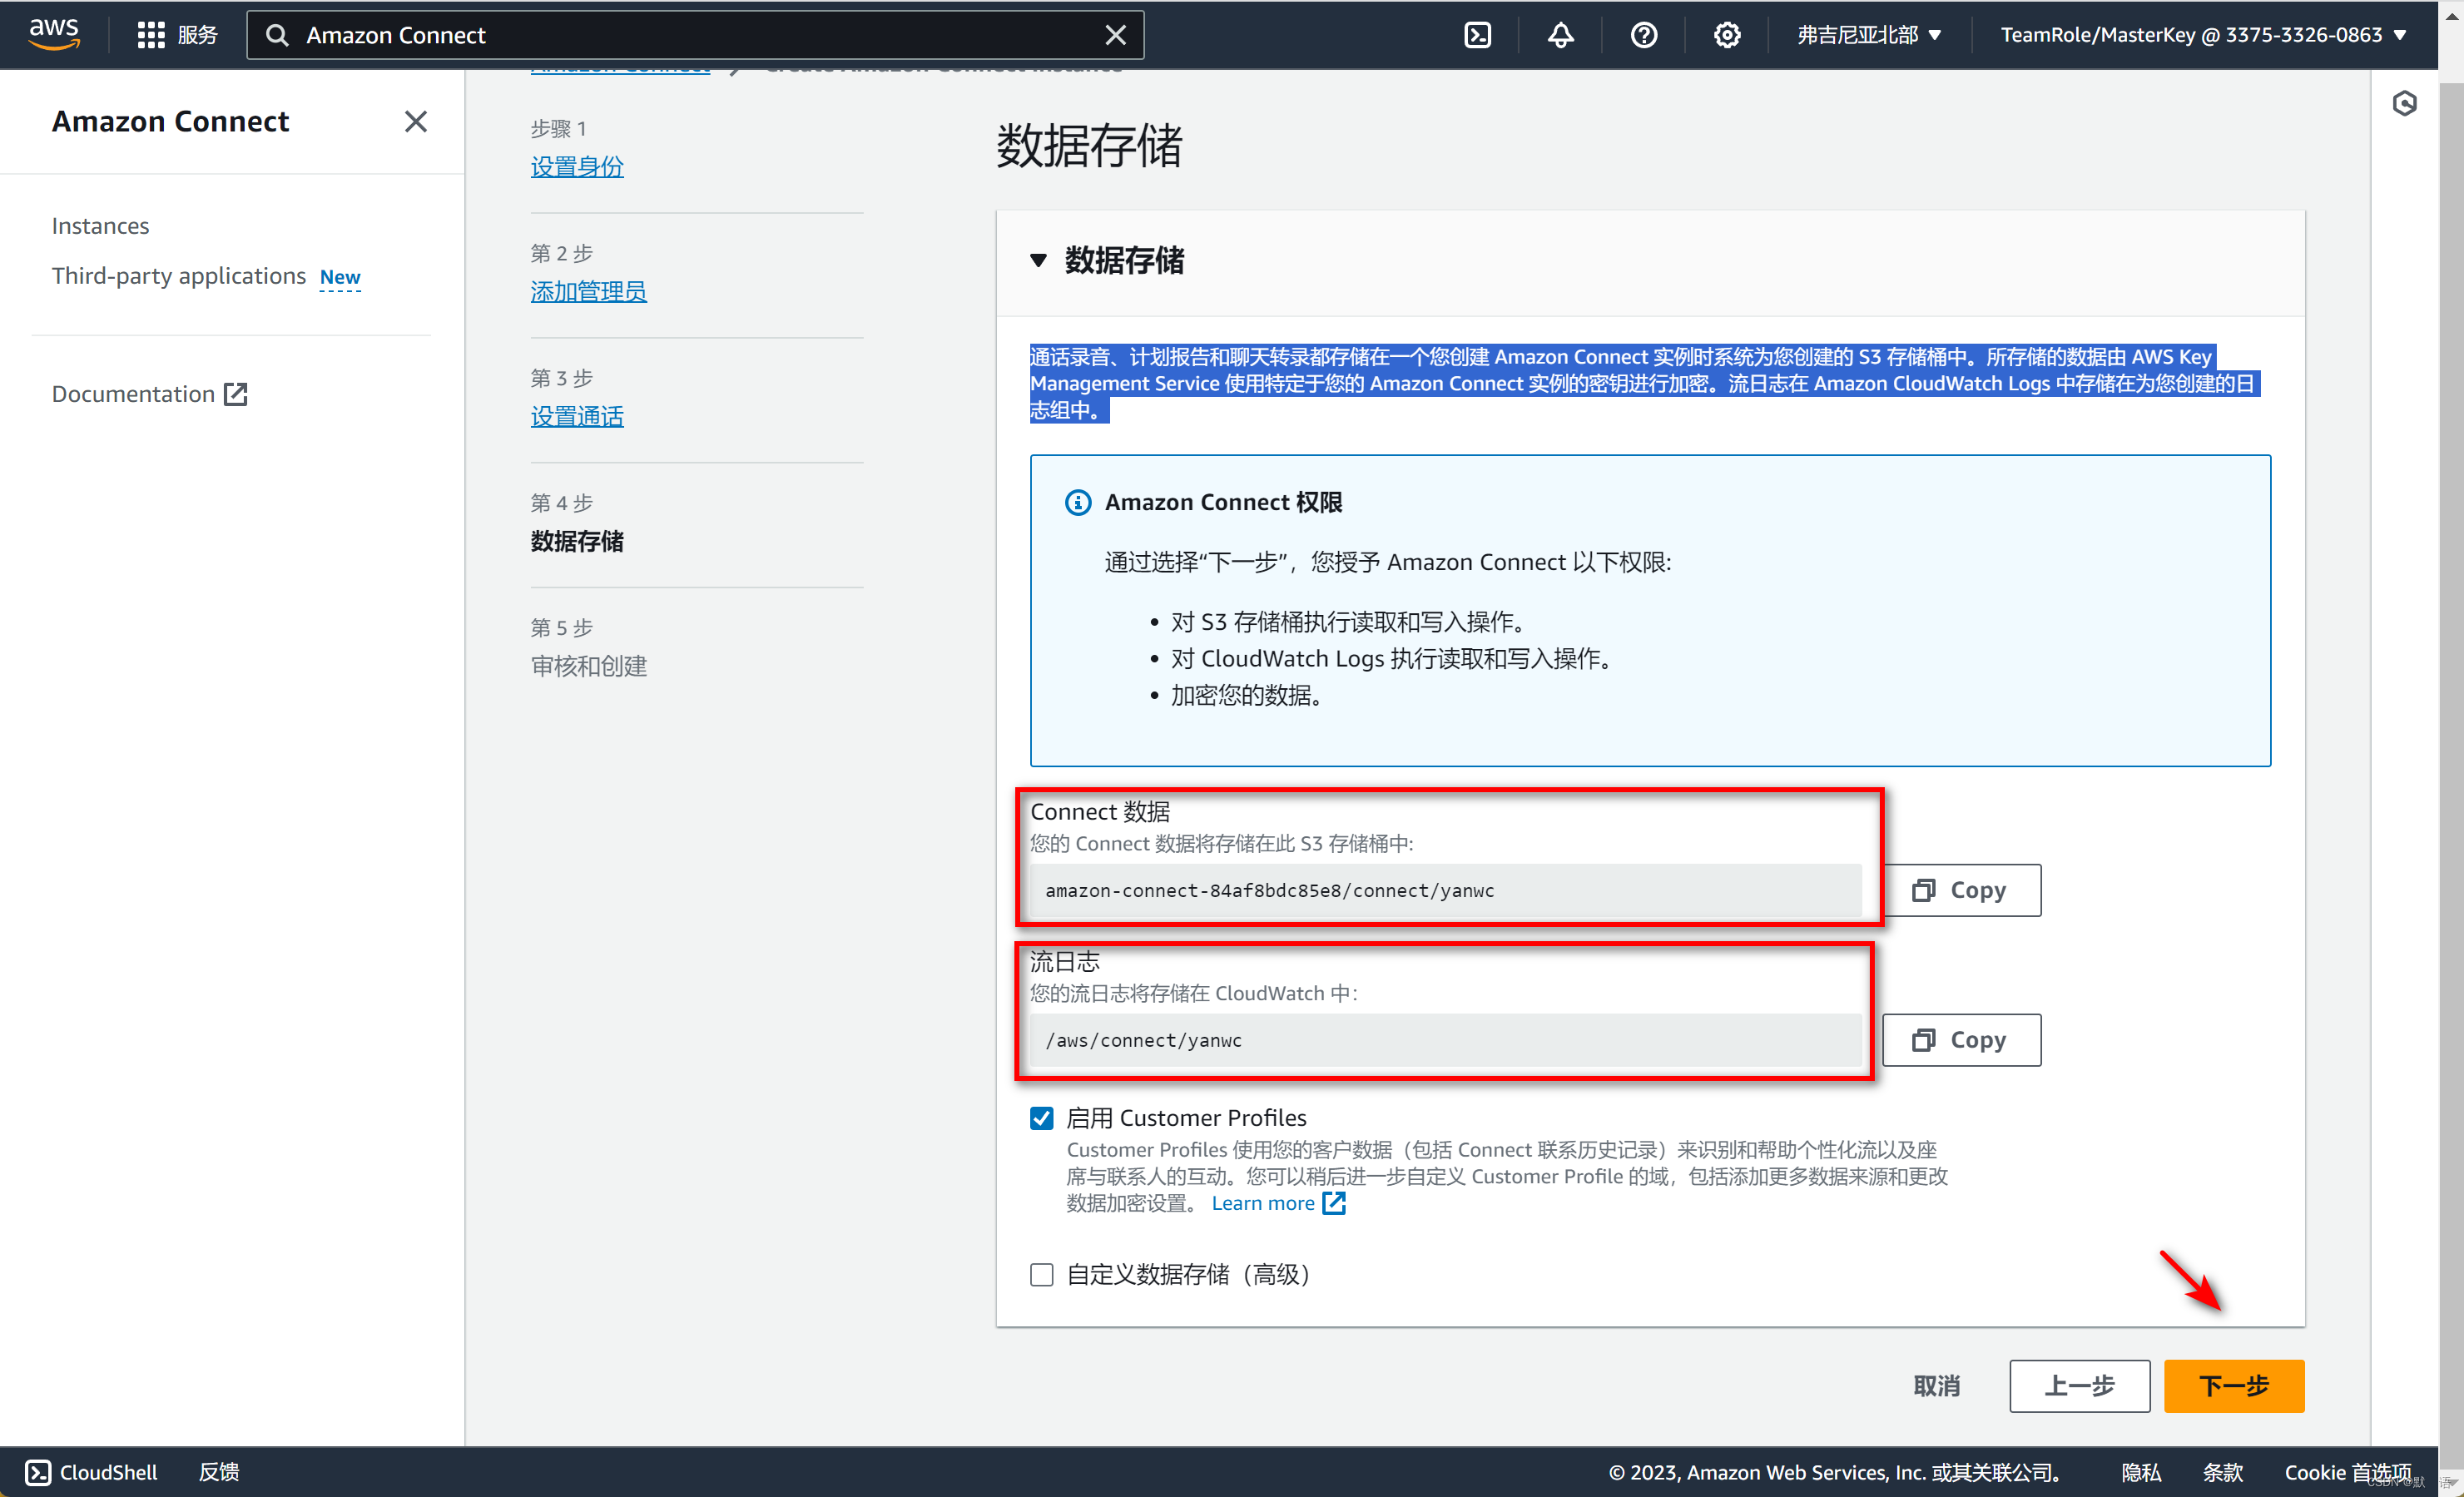Viewport: 2464px width, 1497px height.
Task: Clear the Amazon Connect search text
Action: 1115,35
